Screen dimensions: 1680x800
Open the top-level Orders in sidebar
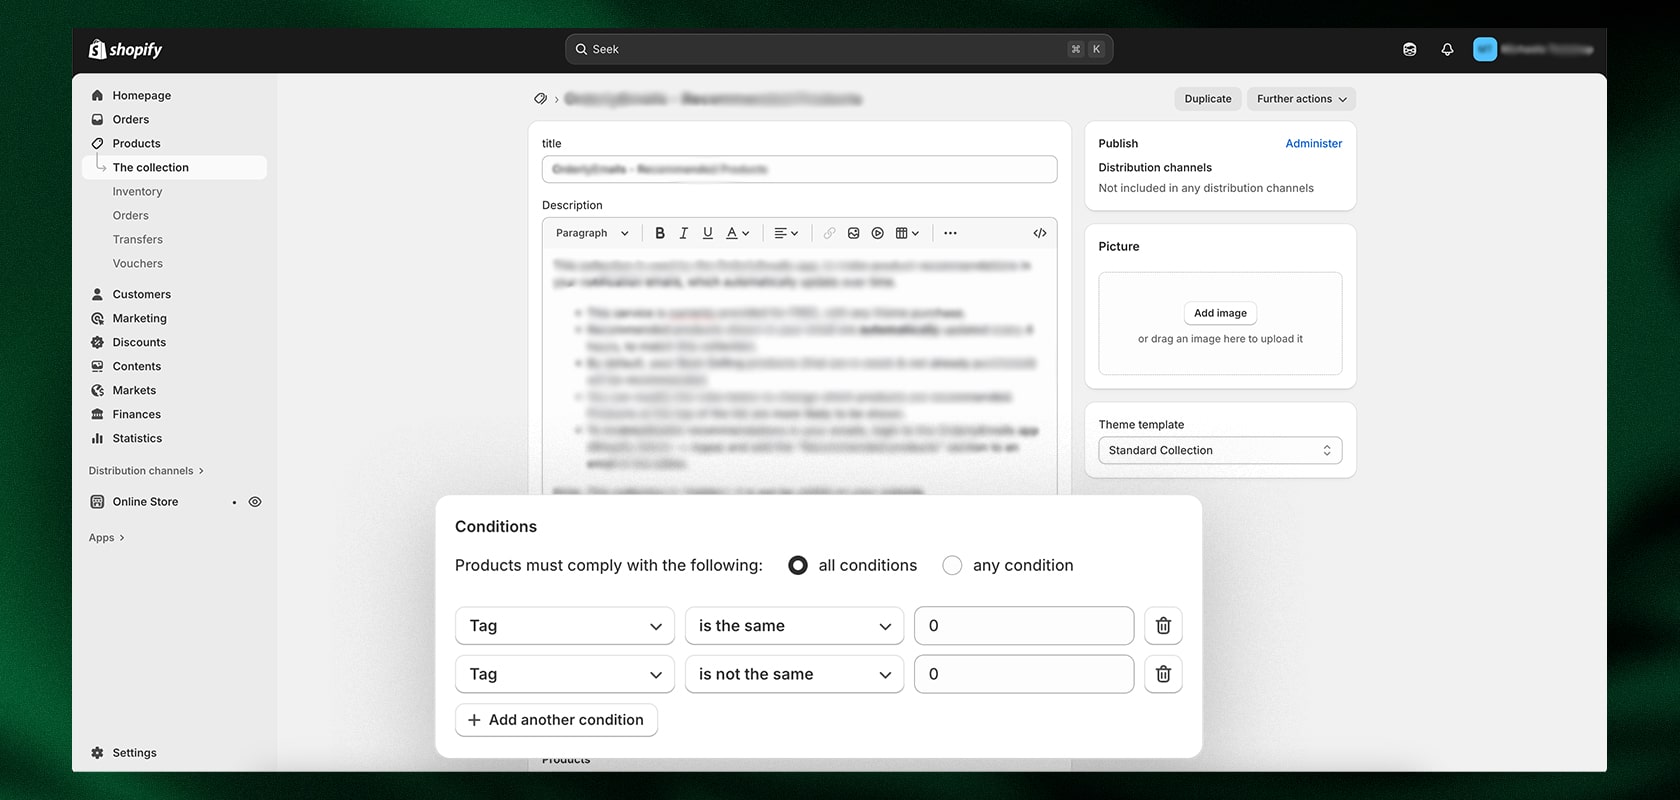point(131,120)
